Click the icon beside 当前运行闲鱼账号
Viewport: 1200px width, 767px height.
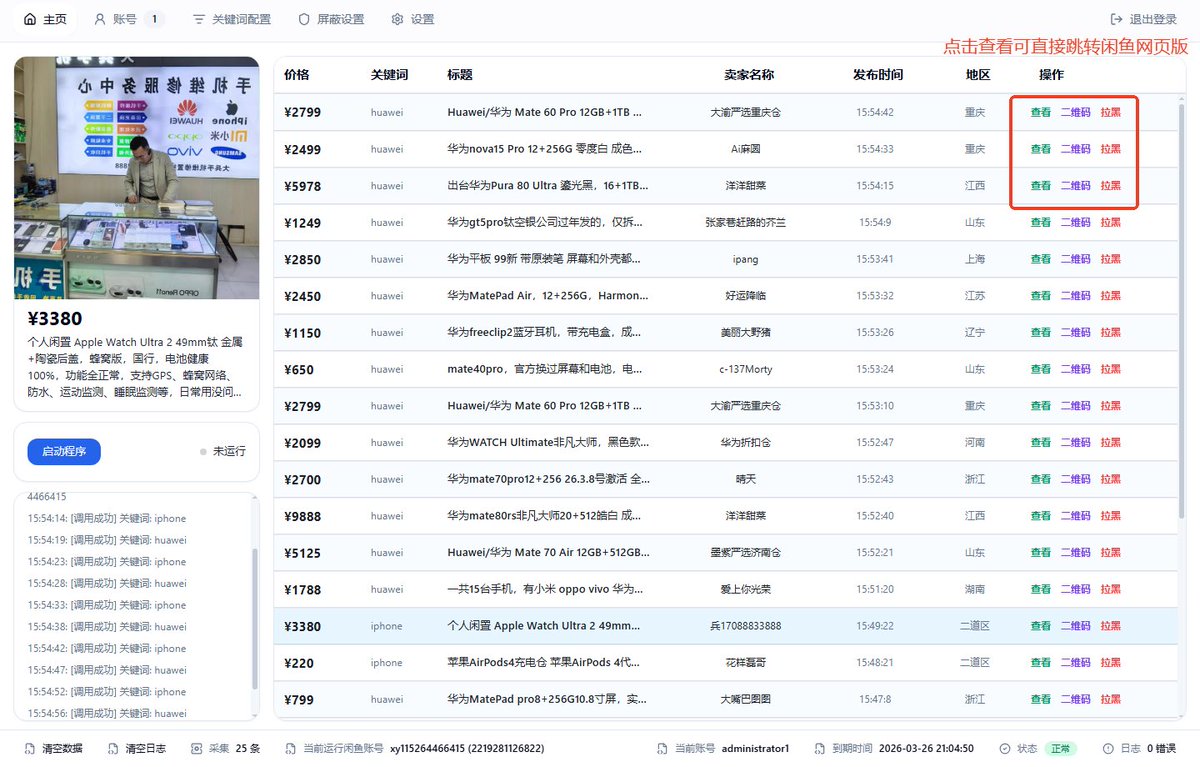tap(291, 748)
